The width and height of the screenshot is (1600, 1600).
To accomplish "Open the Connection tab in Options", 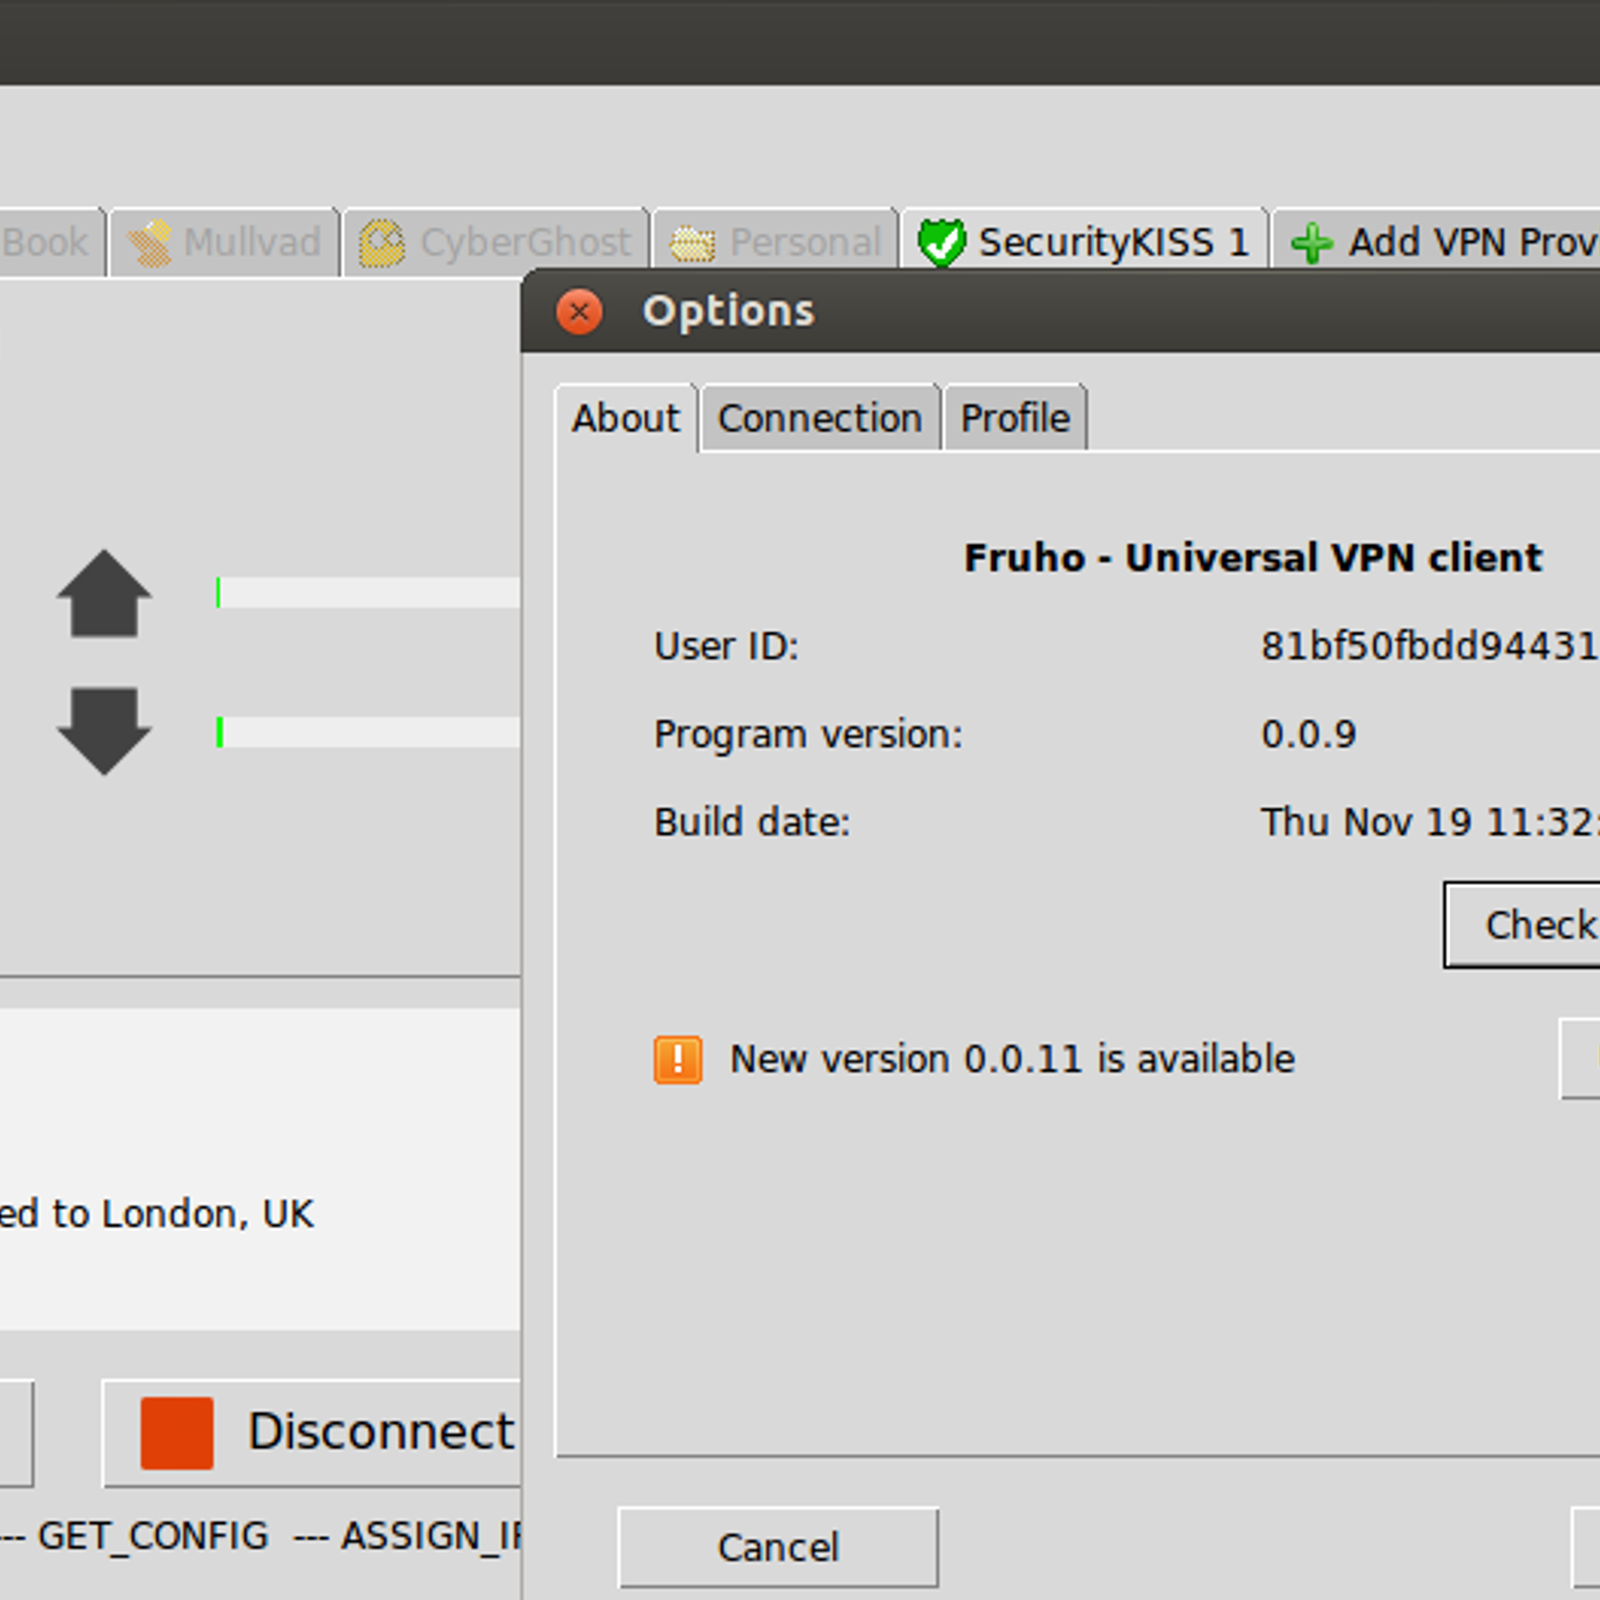I will pyautogui.click(x=820, y=418).
